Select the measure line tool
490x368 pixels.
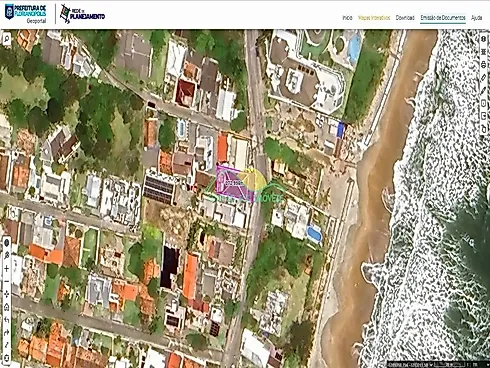coord(6,345)
